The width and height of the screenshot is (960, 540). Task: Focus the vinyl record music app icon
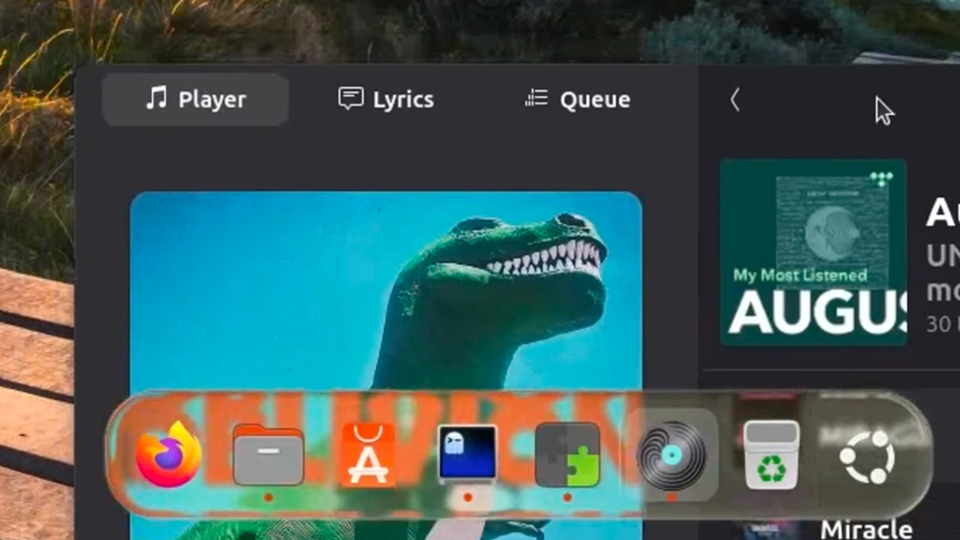click(x=672, y=455)
